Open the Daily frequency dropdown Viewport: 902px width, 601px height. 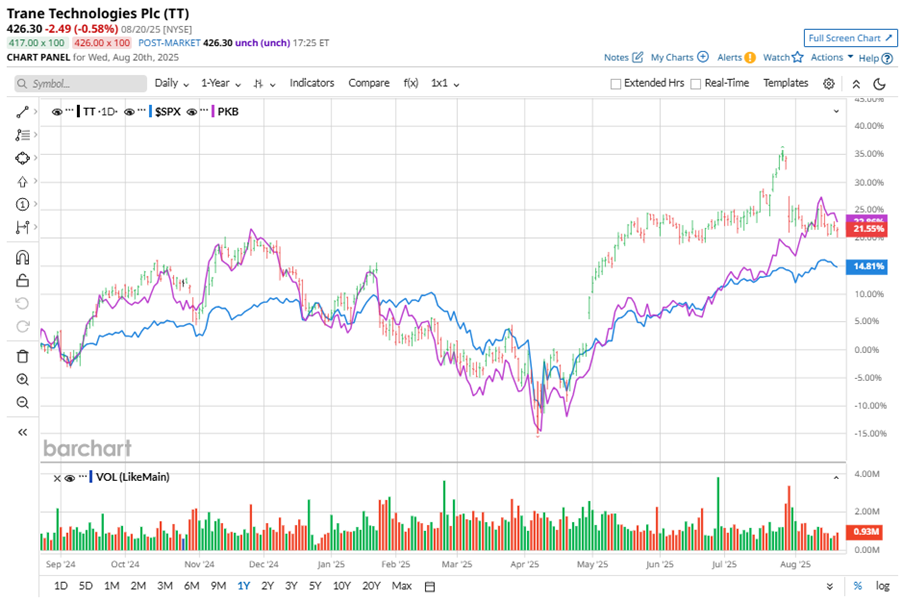point(171,83)
